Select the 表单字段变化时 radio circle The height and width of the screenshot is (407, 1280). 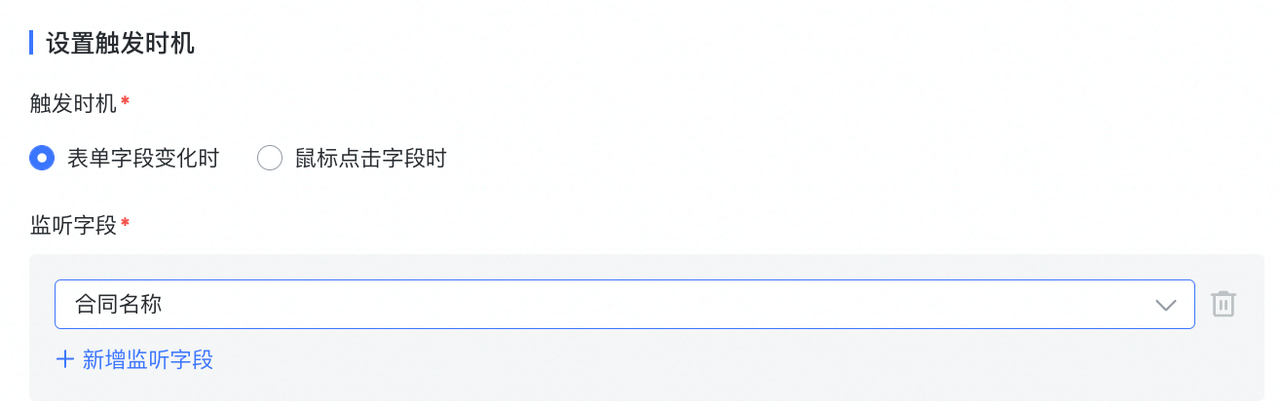[x=41, y=158]
